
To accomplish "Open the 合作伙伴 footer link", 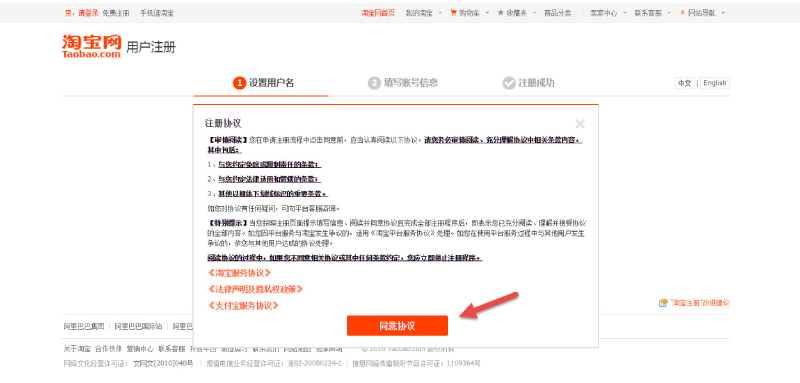I will (109, 349).
